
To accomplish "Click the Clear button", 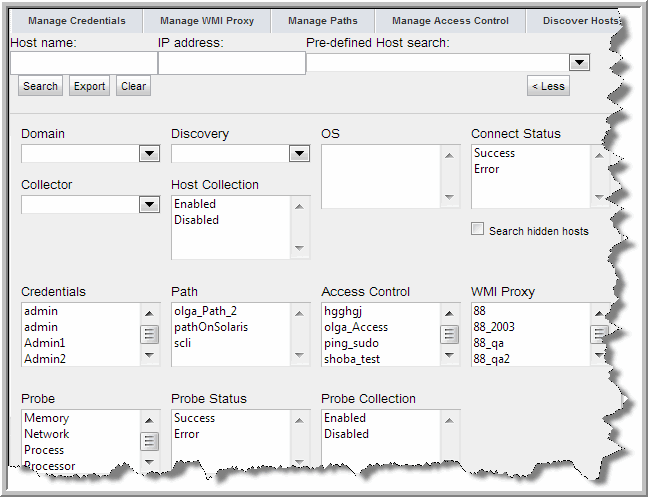I will [x=133, y=86].
